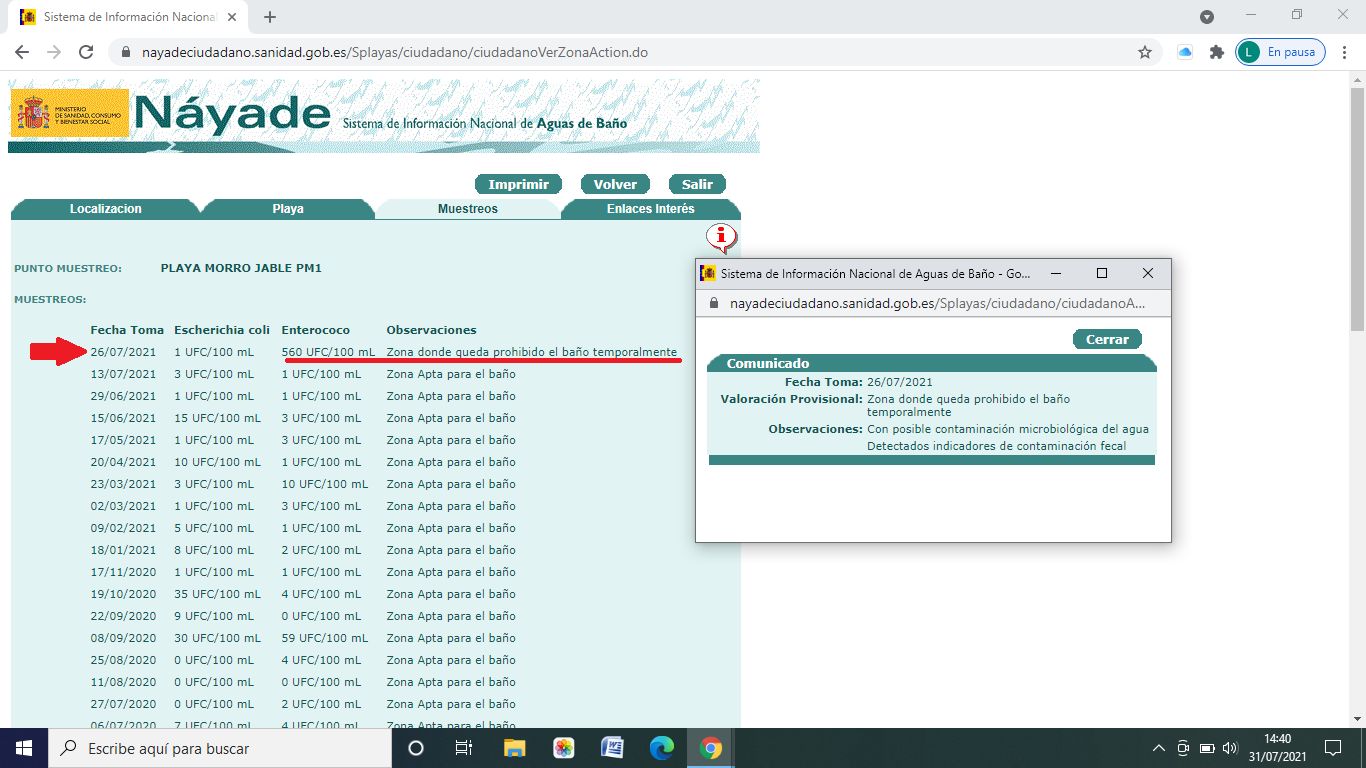Switch to the Localizacion tab
Viewport: 1366px width, 768px height.
pyautogui.click(x=105, y=209)
